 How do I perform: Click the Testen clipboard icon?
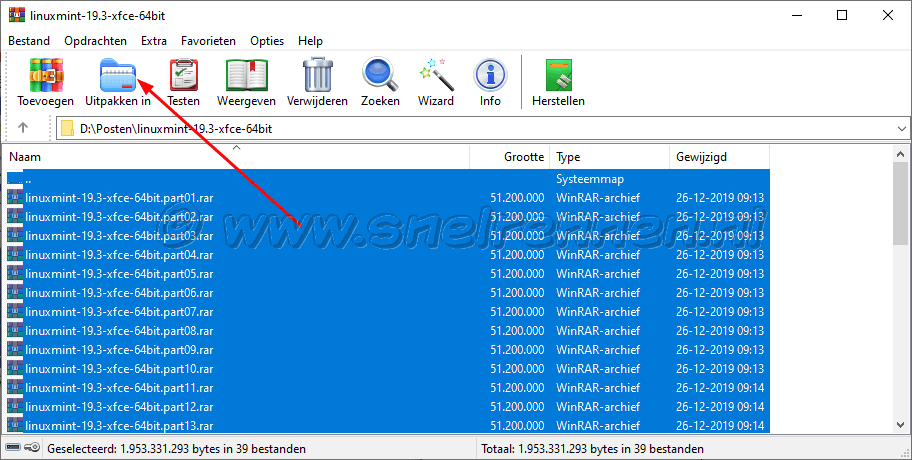pyautogui.click(x=184, y=75)
